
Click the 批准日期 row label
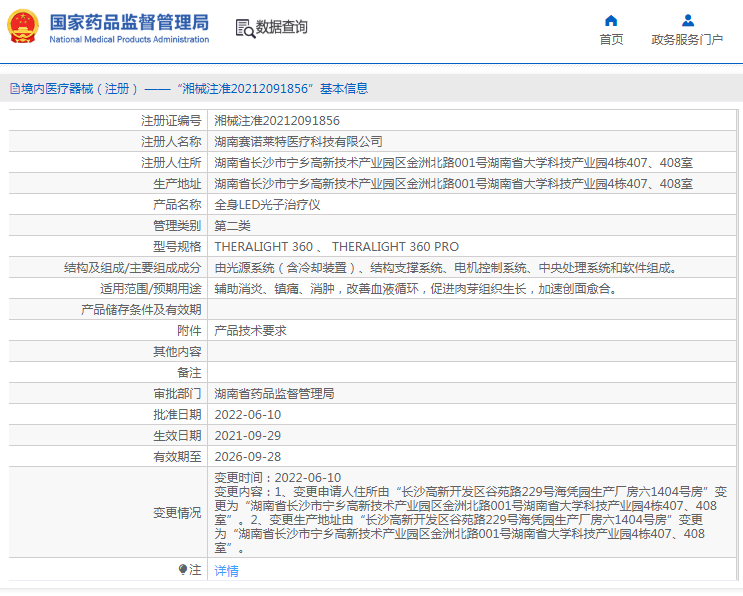pos(177,415)
